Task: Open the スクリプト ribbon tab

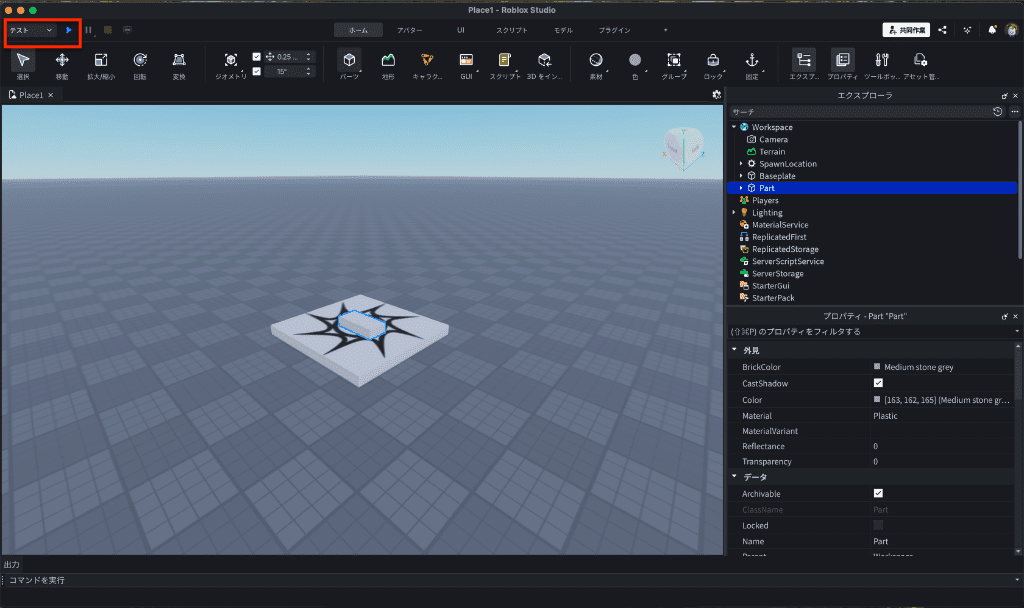Action: (x=511, y=30)
